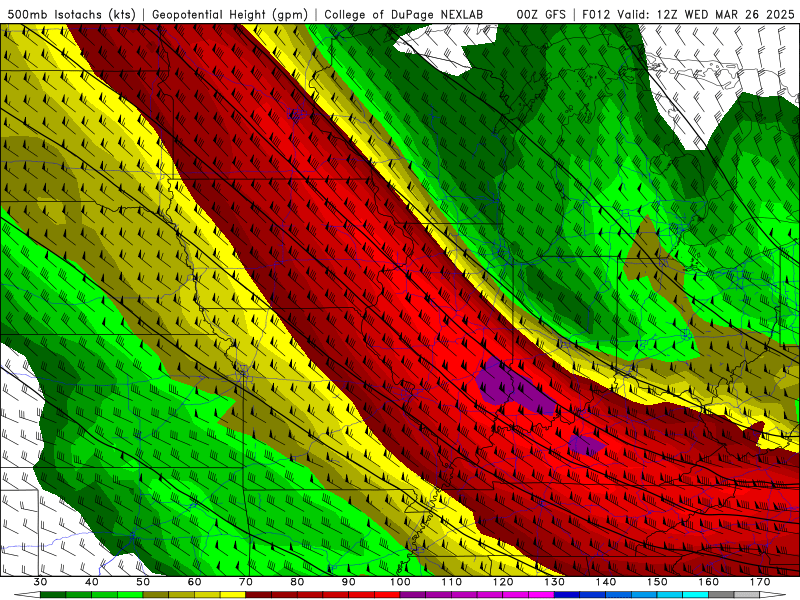Click the '120' value on the color scale
Viewport: 800px width, 600px height.
point(503,582)
